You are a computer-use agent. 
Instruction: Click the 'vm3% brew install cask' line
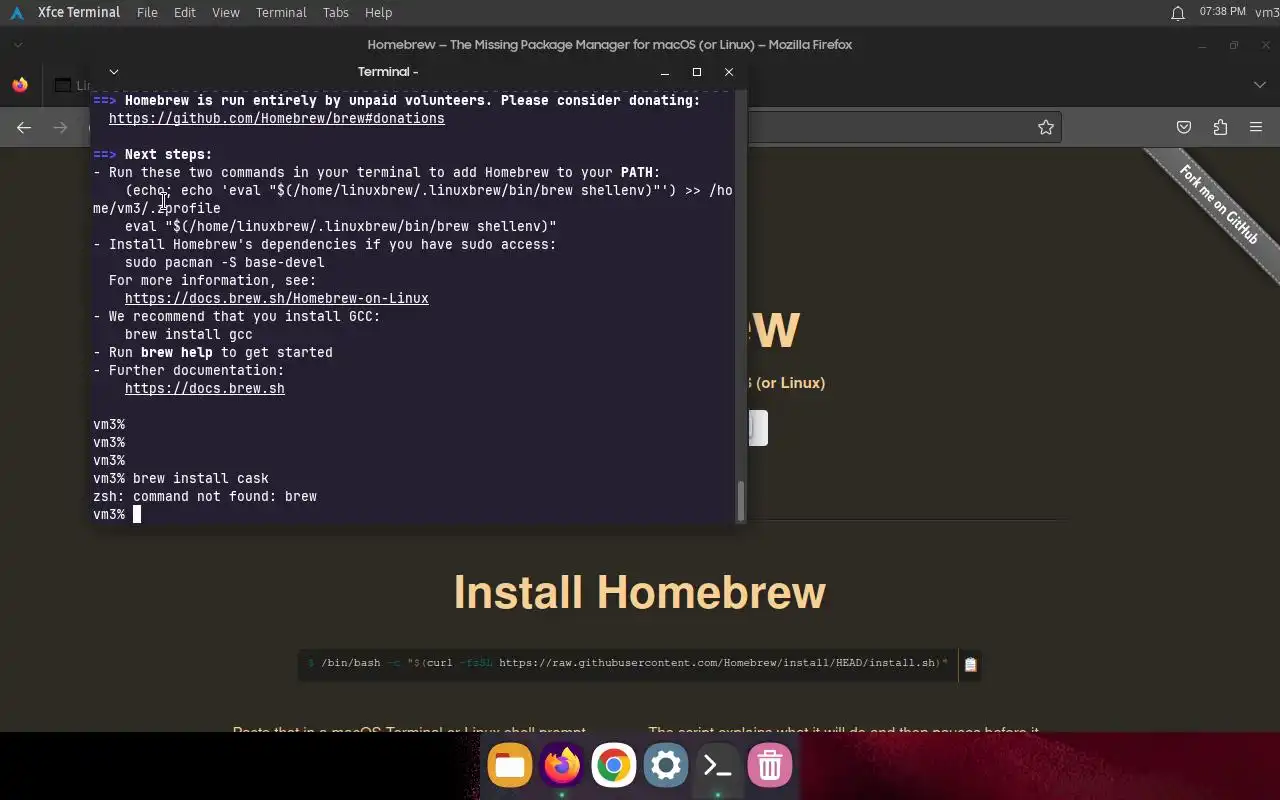point(181,478)
